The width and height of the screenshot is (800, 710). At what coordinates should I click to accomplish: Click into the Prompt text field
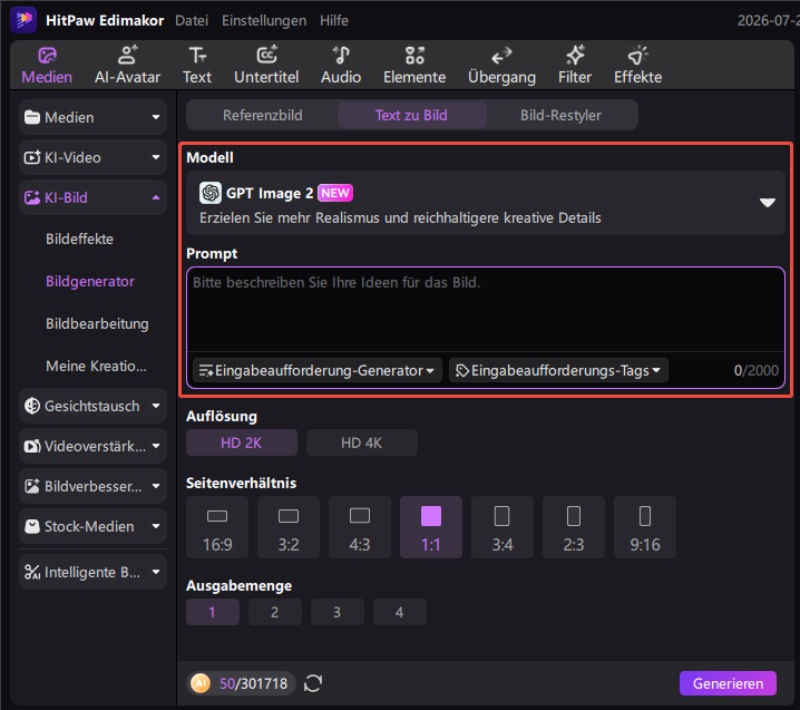[x=485, y=309]
